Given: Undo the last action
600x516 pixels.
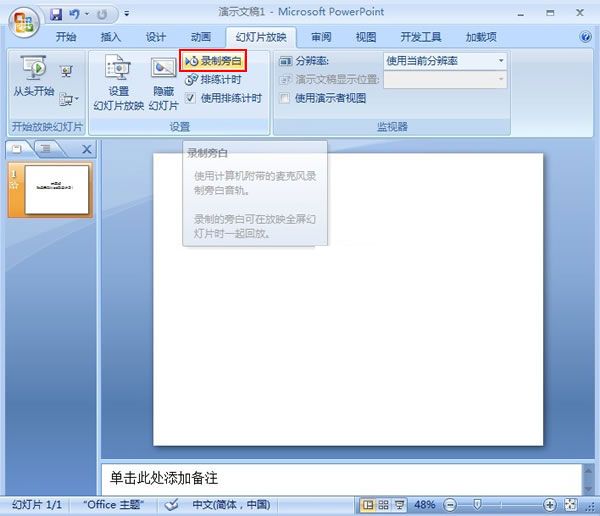Looking at the screenshot, I should [74, 15].
